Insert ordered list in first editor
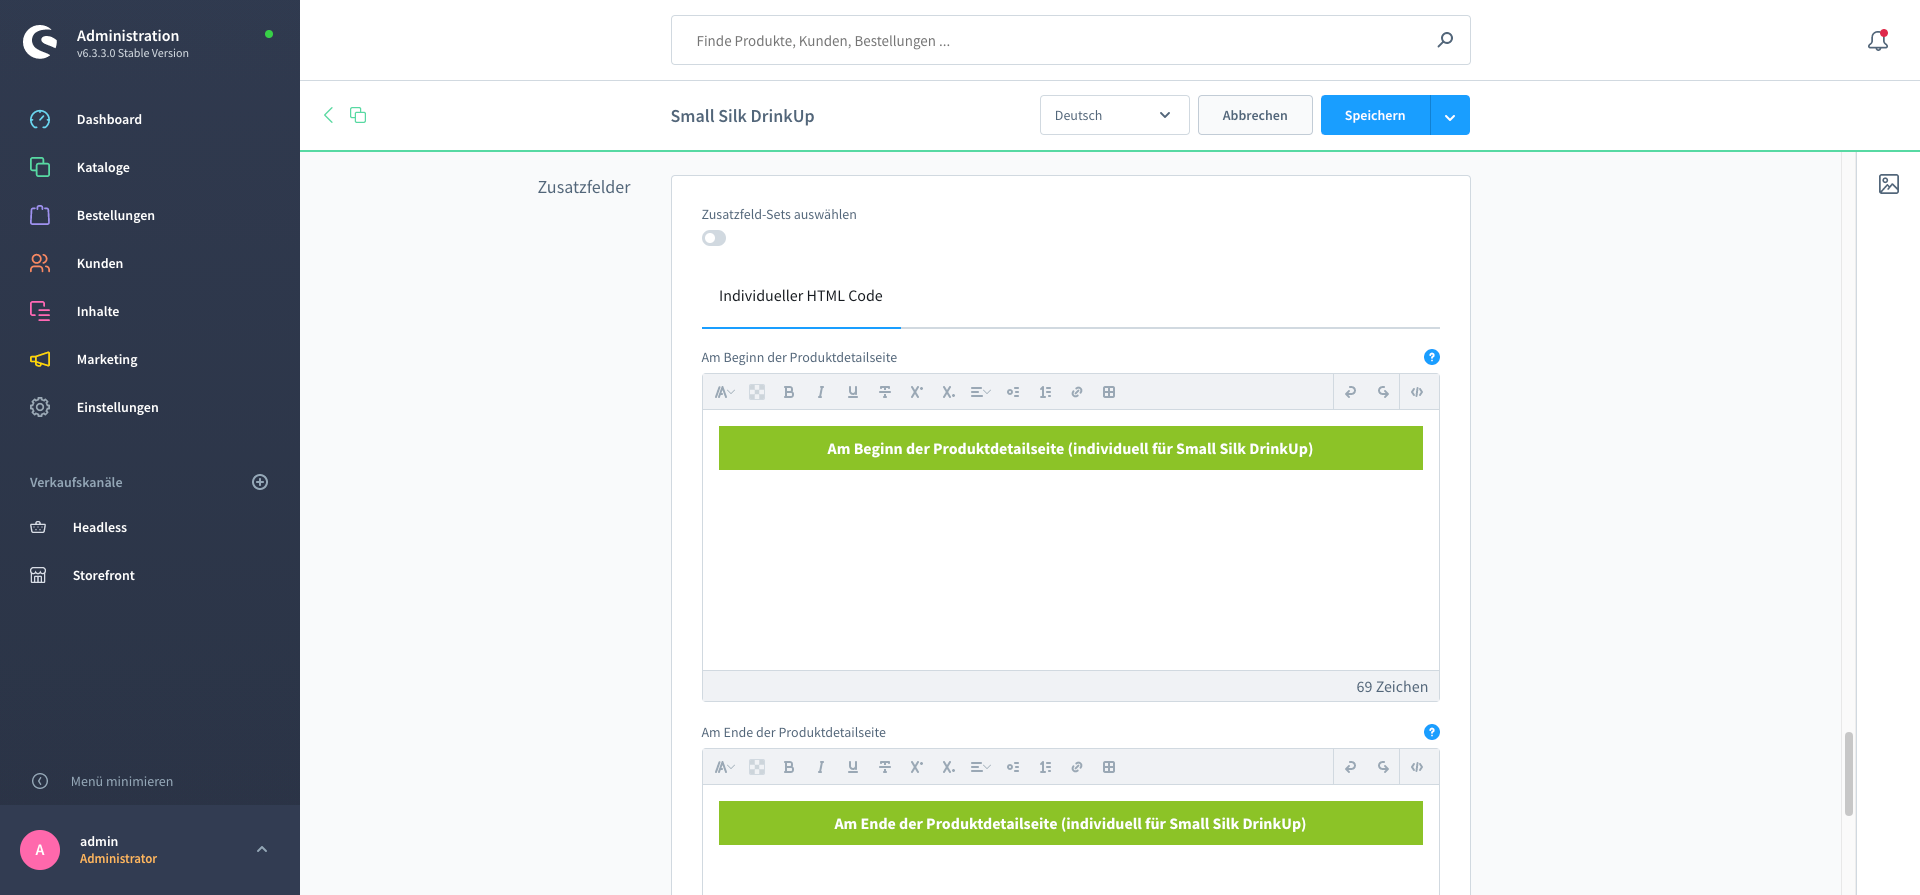Viewport: 1920px width, 895px height. click(1045, 392)
